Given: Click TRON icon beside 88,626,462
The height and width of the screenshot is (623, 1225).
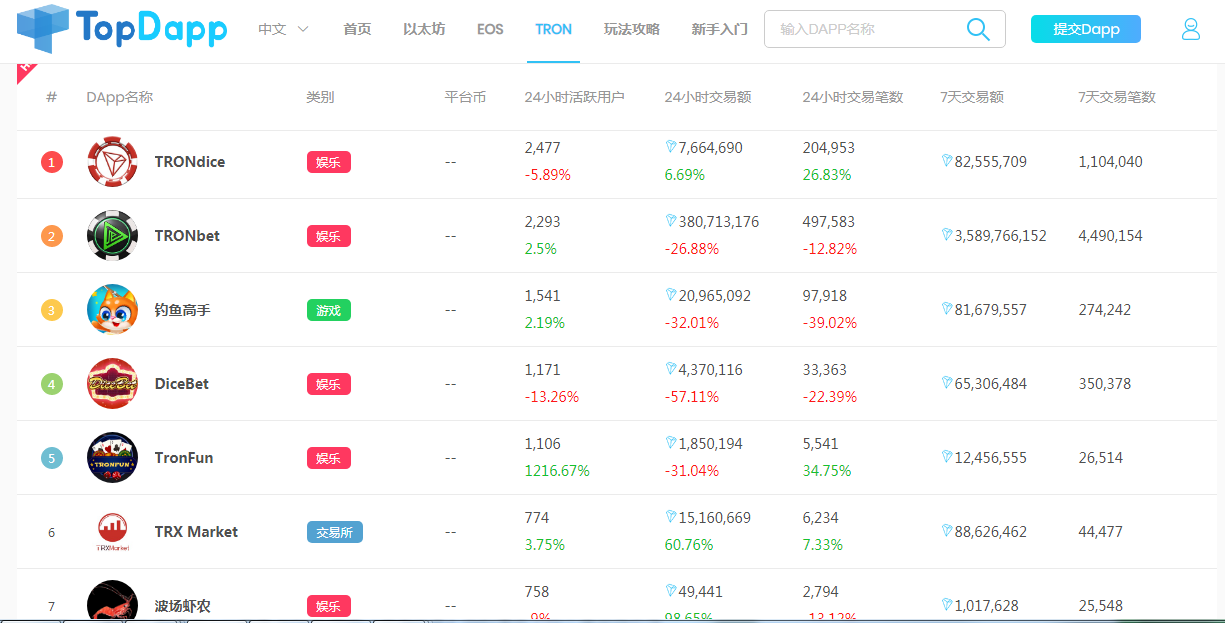Looking at the screenshot, I should coord(946,531).
